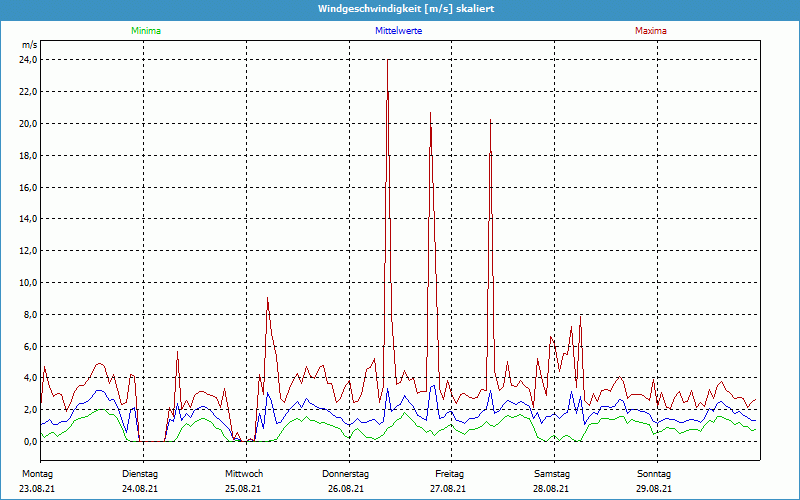Click the Freitag day label

click(x=449, y=474)
